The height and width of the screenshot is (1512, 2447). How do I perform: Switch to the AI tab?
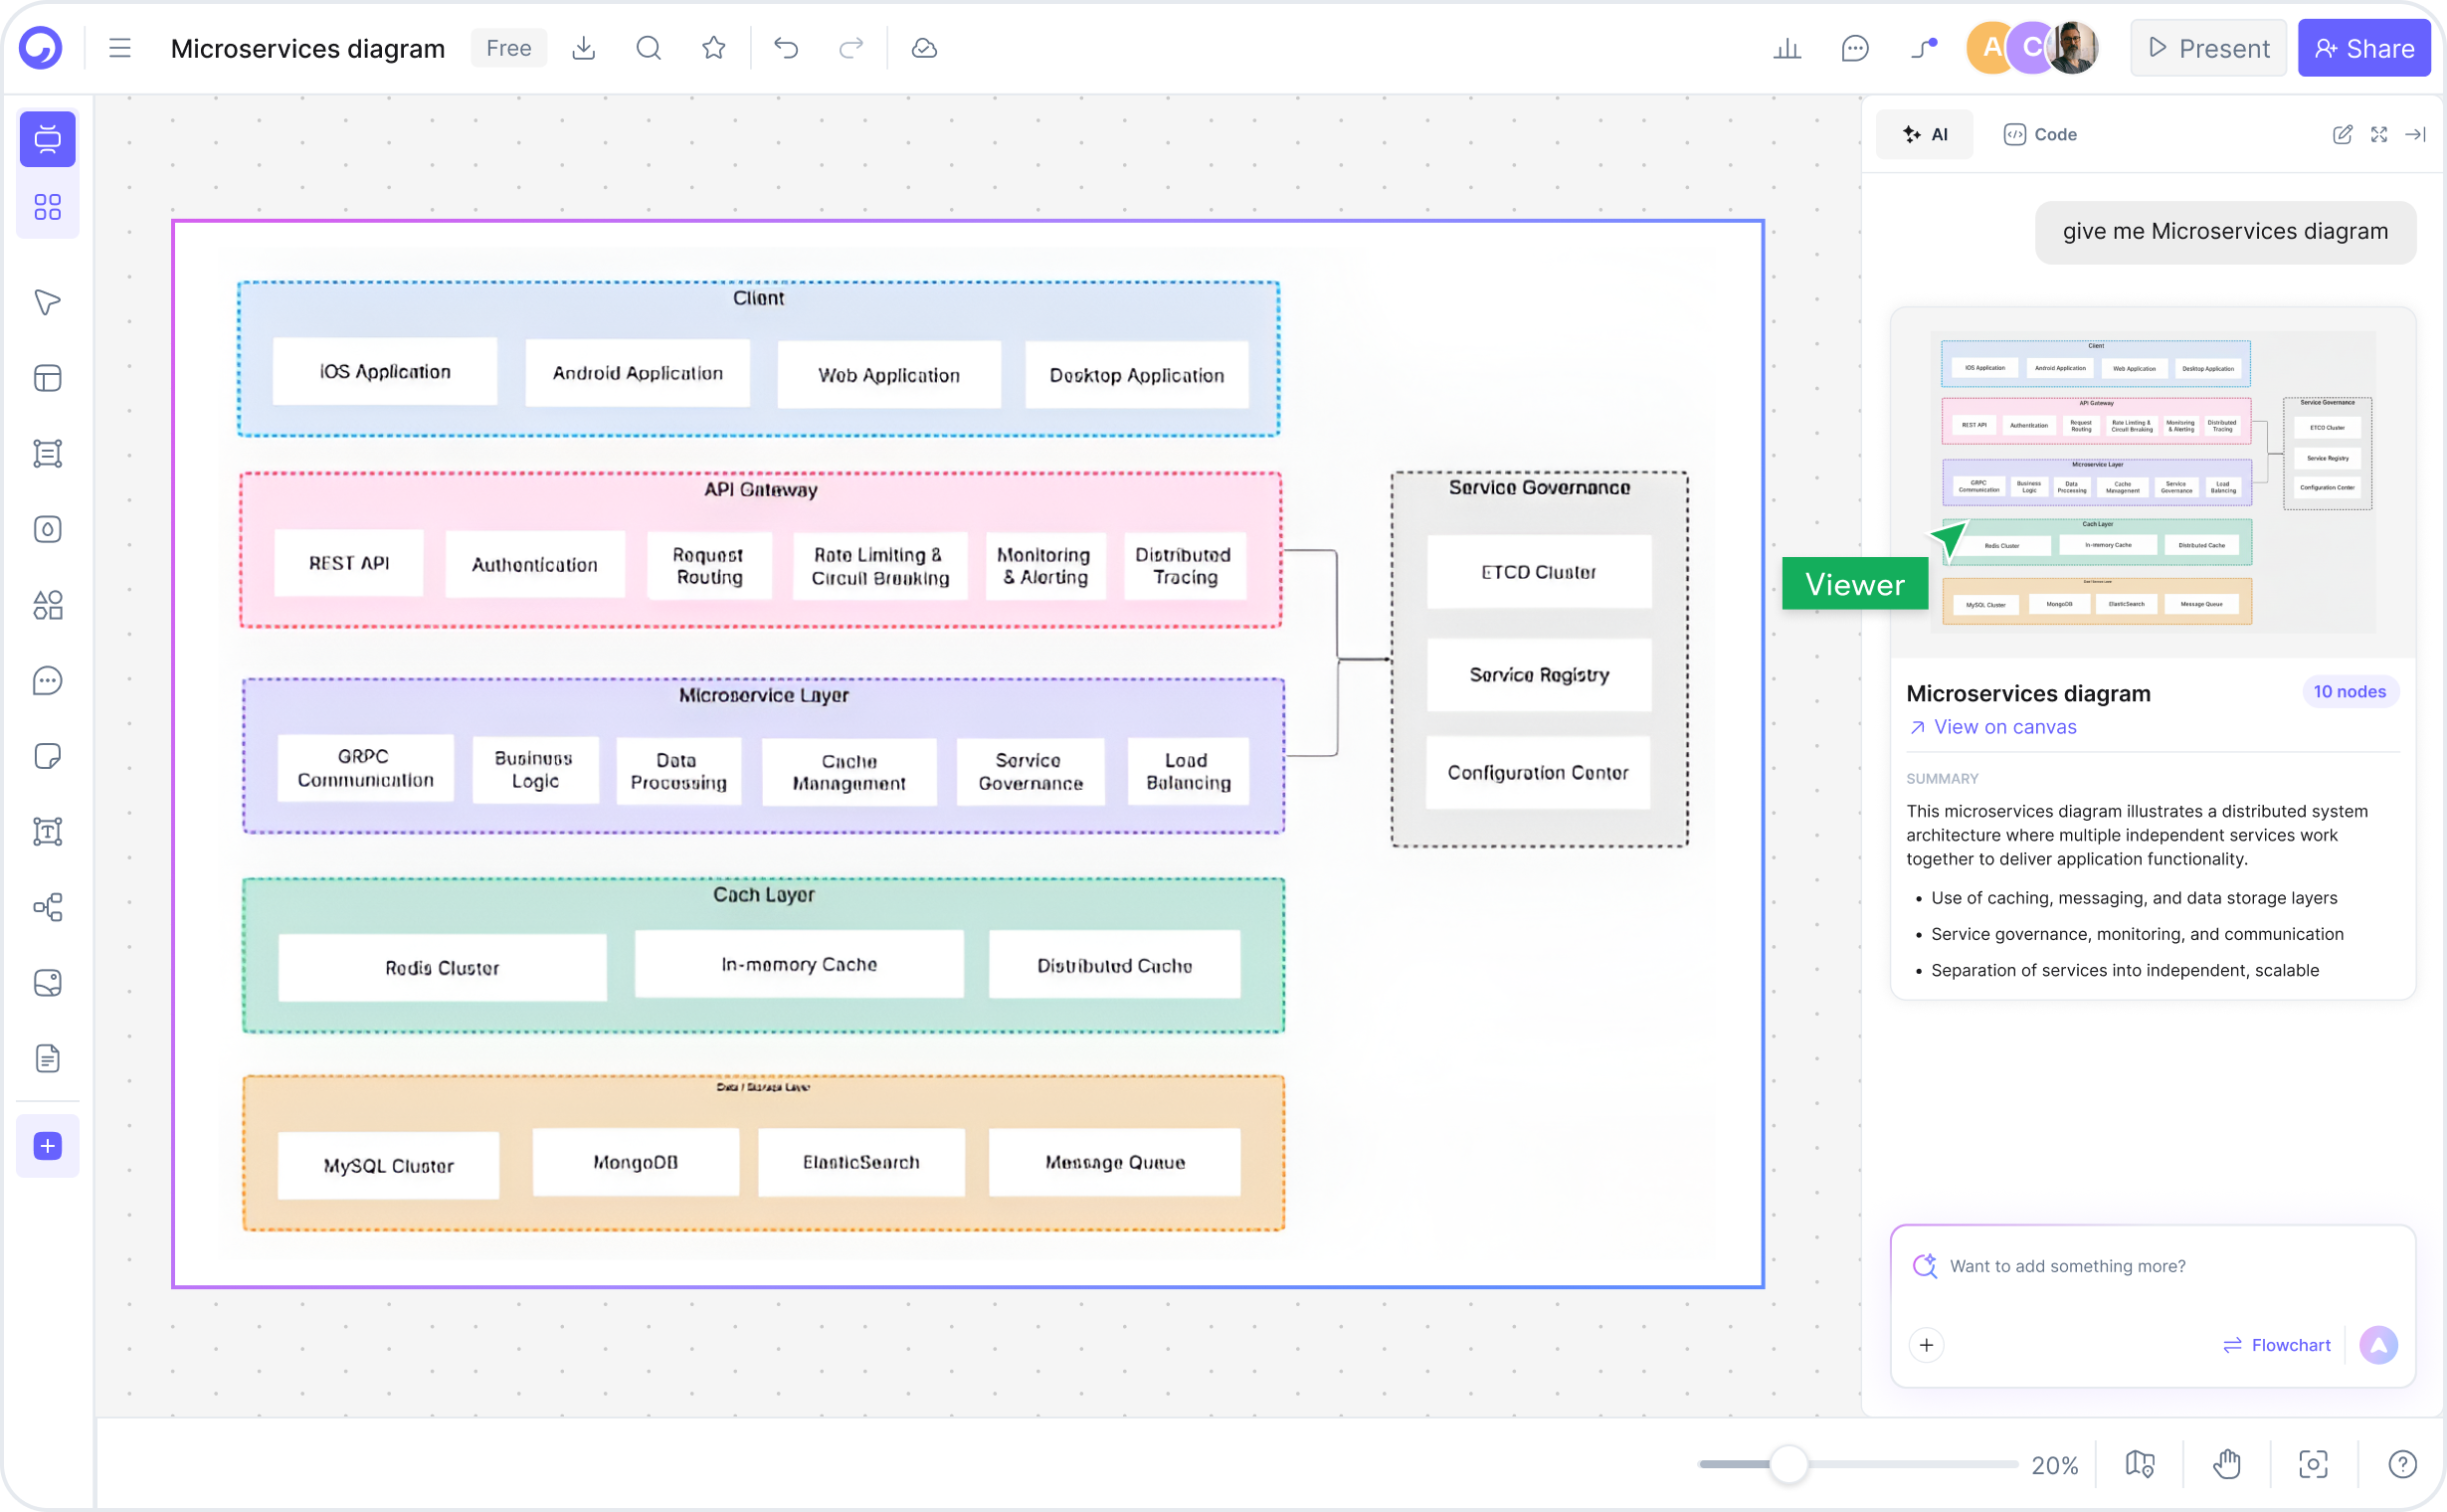pyautogui.click(x=1925, y=134)
